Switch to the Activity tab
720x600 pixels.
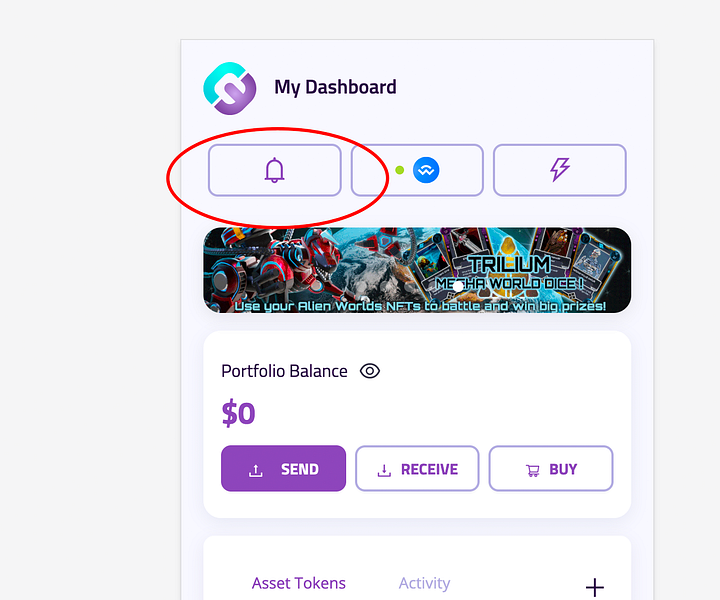click(x=424, y=583)
